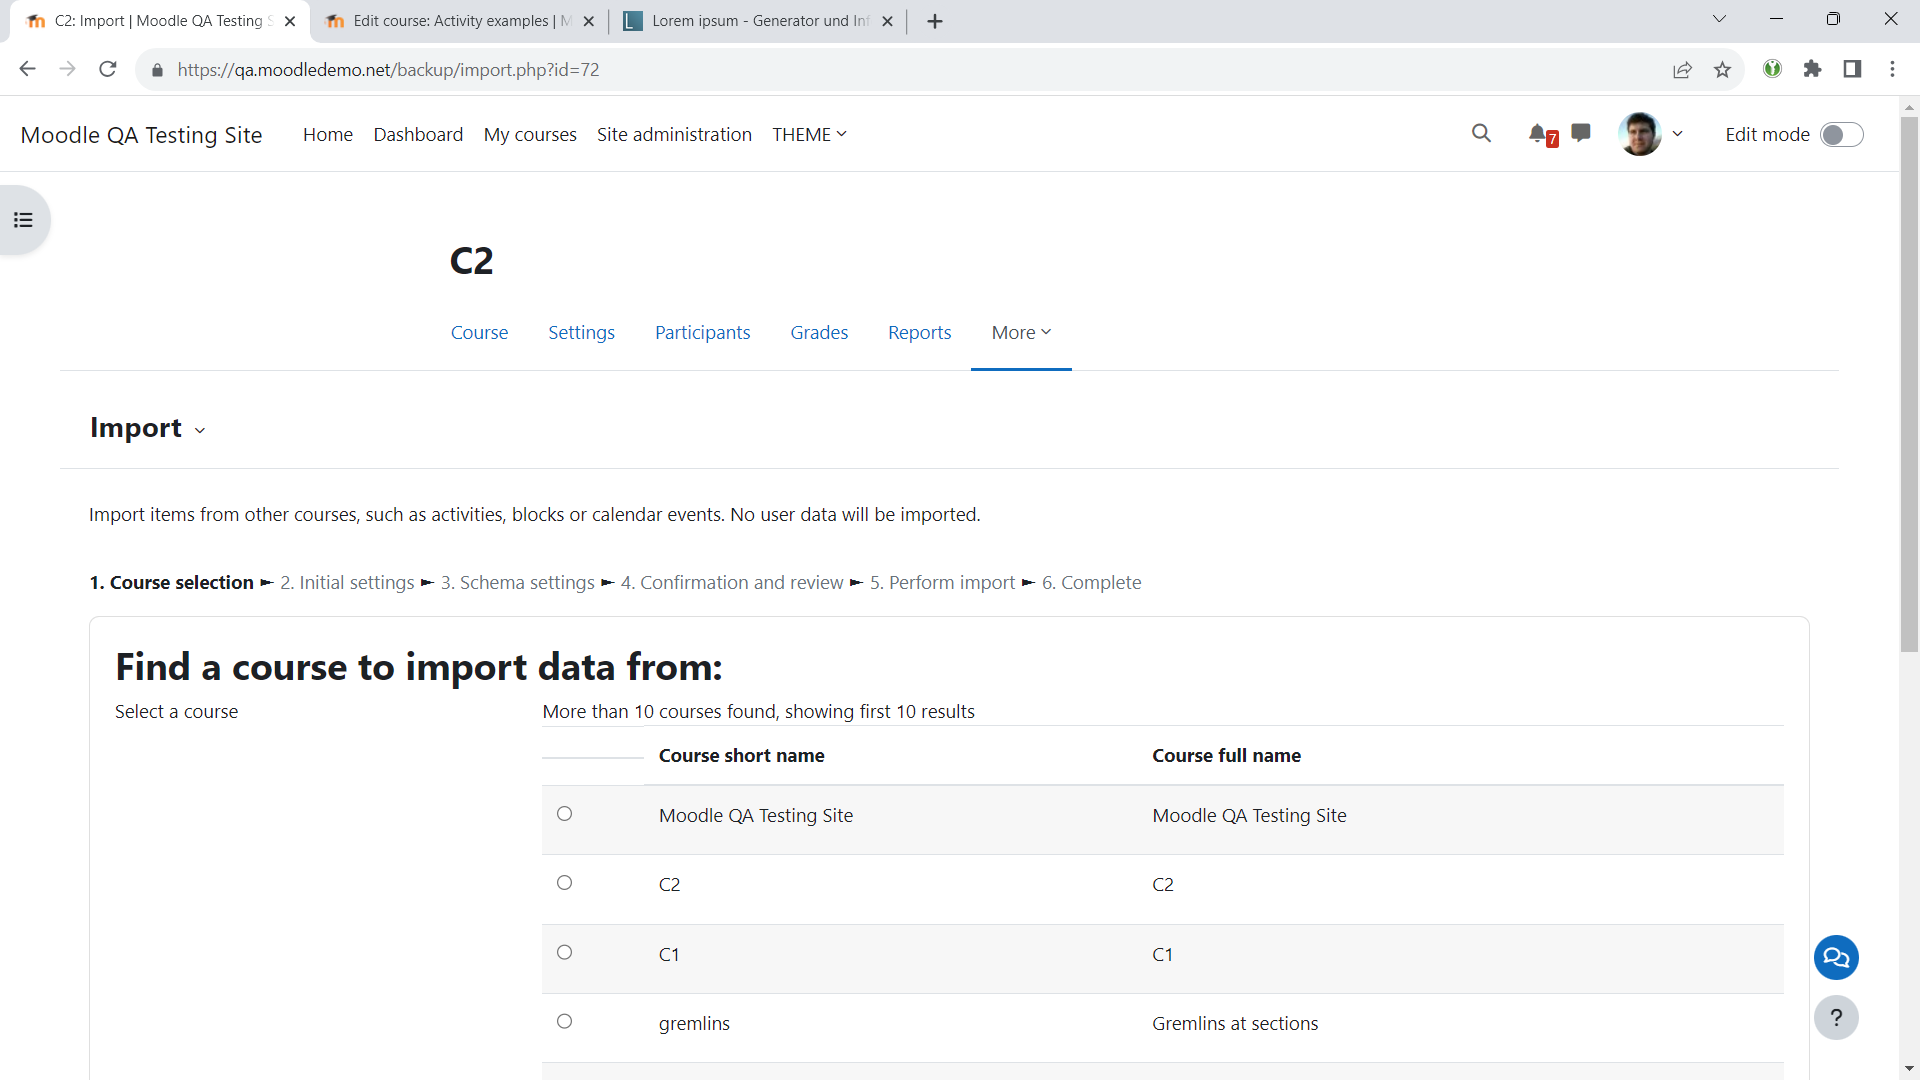Open My courses
The width and height of the screenshot is (1920, 1080).
(530, 135)
